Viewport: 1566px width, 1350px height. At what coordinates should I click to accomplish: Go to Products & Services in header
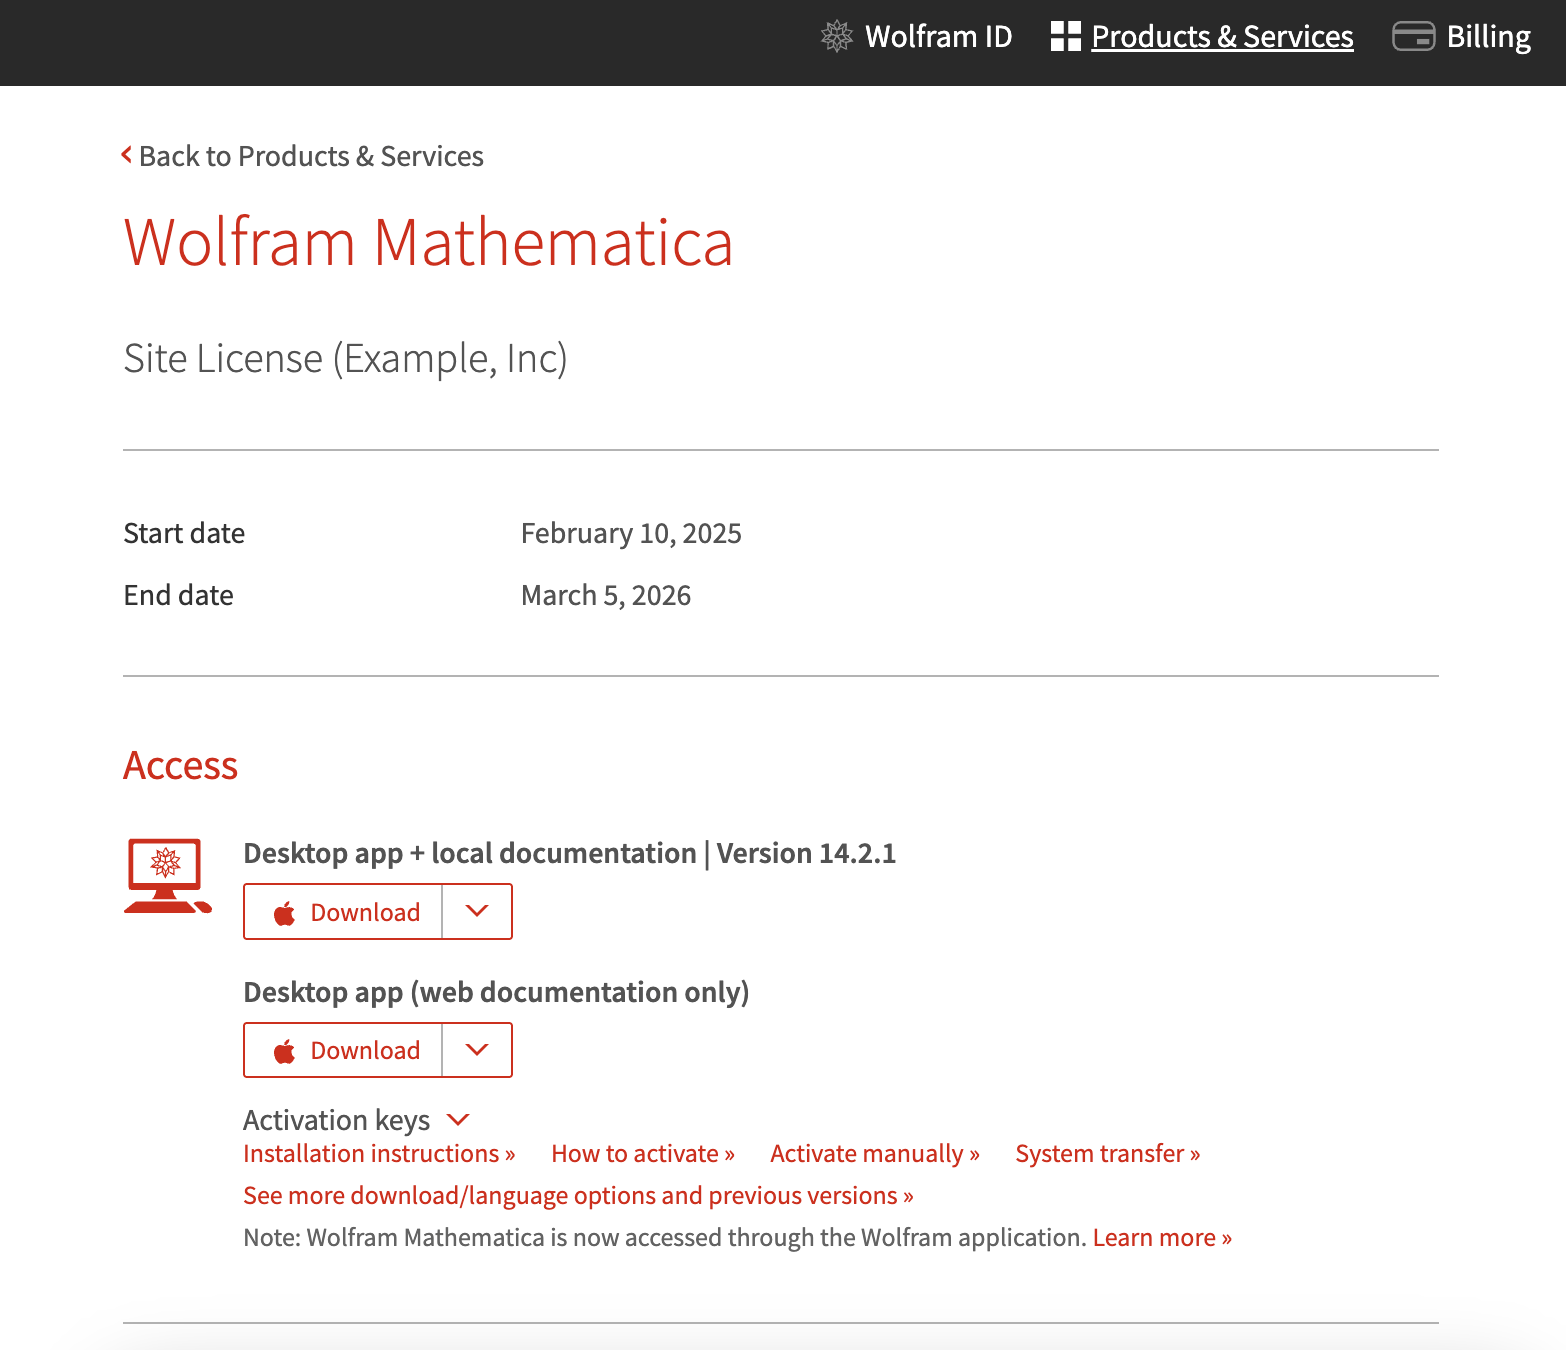pyautogui.click(x=1222, y=37)
